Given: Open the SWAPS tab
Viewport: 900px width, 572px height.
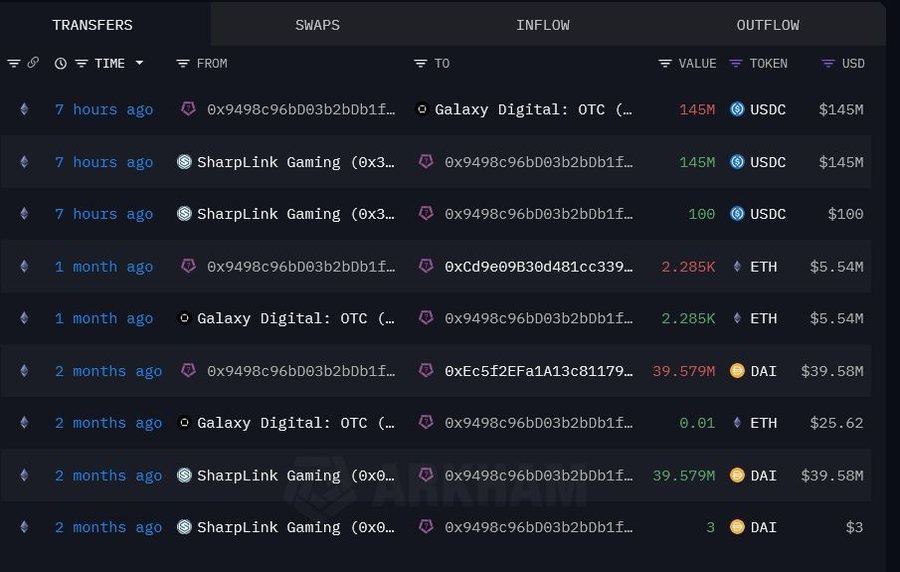Looking at the screenshot, I should [x=317, y=25].
